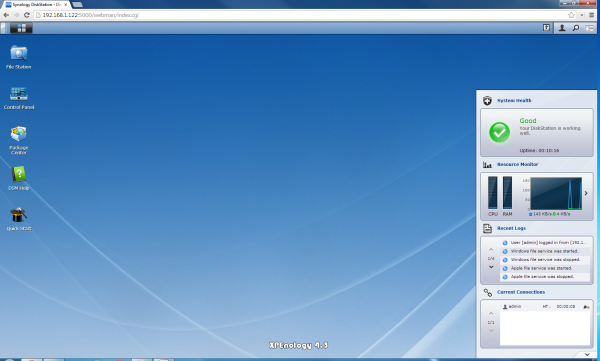Open the Quick Start wizard icon
Image resolution: width=600 pixels, height=361 pixels.
click(19, 219)
